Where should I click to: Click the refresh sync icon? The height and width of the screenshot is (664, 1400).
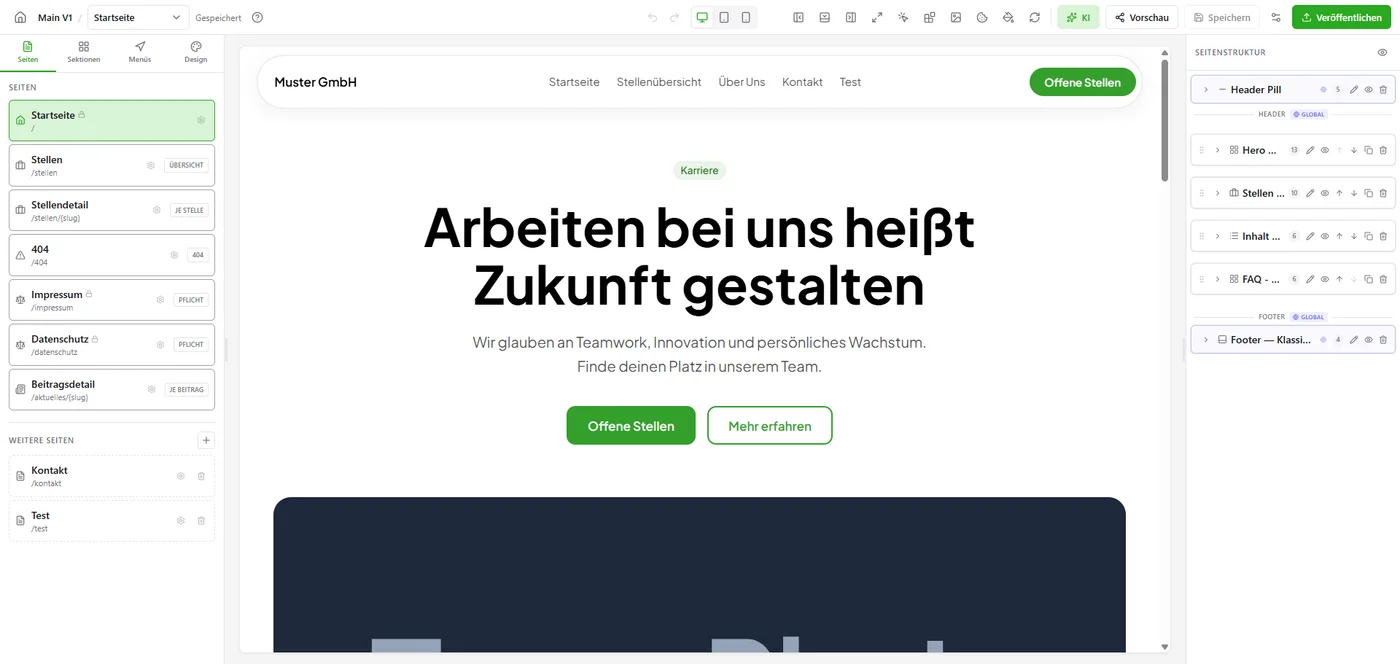pos(1034,17)
